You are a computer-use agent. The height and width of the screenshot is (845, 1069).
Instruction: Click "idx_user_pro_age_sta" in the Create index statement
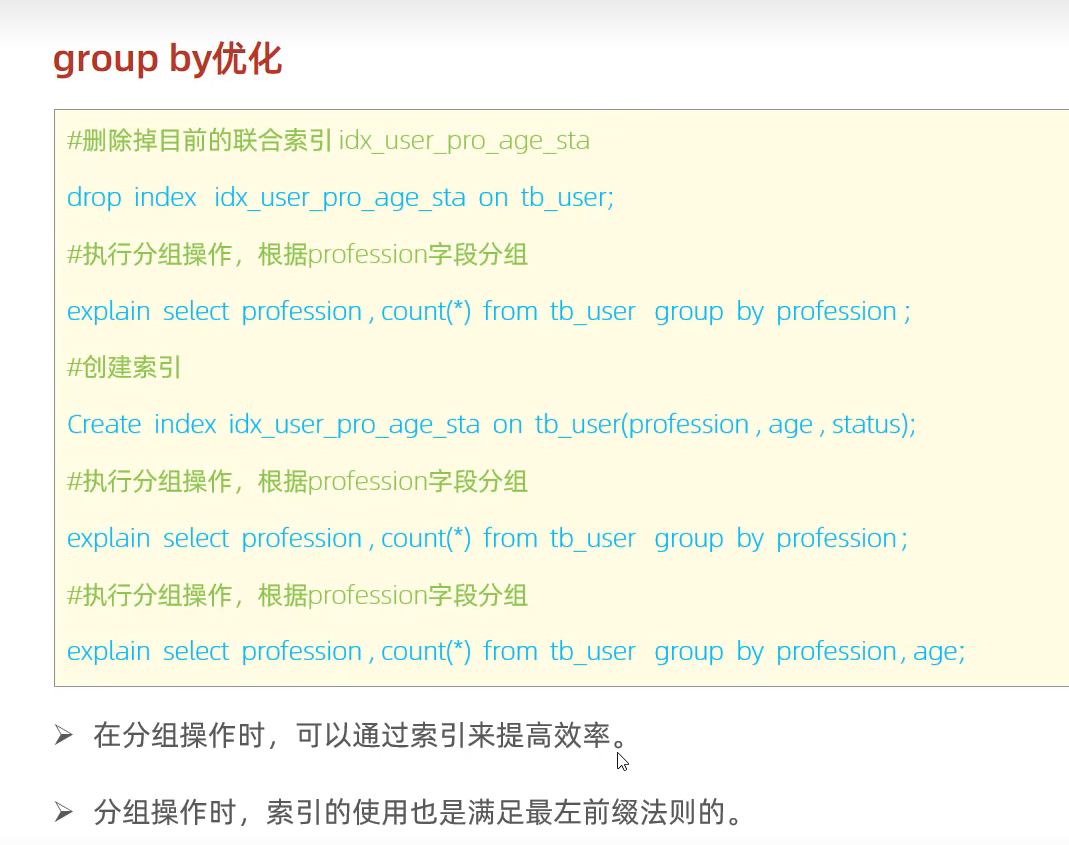click(354, 424)
